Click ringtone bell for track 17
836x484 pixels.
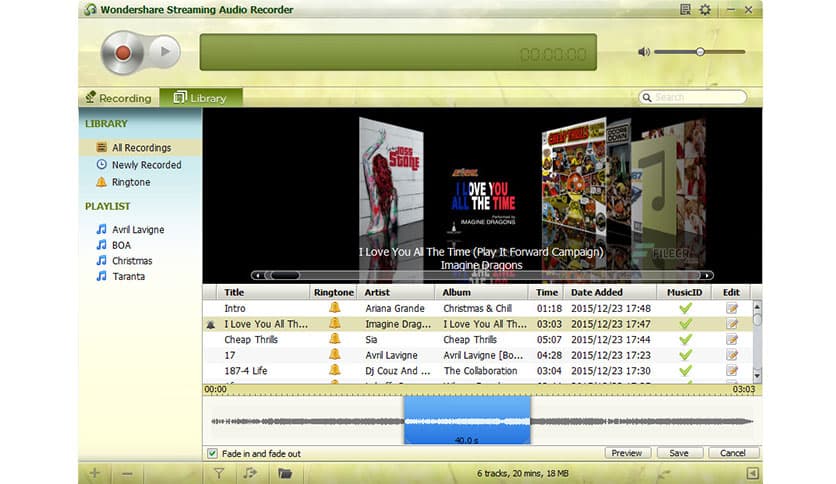pos(334,354)
